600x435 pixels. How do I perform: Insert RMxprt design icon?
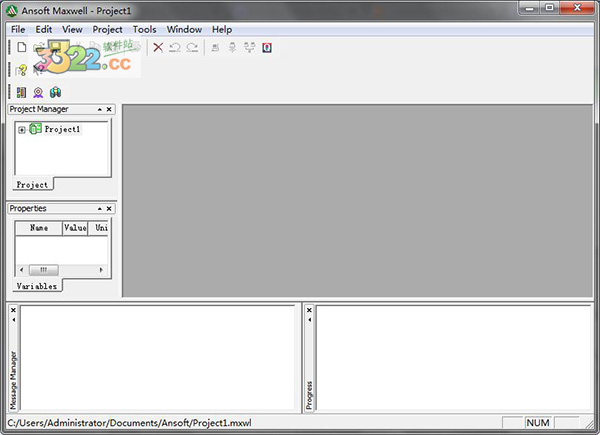[55, 92]
